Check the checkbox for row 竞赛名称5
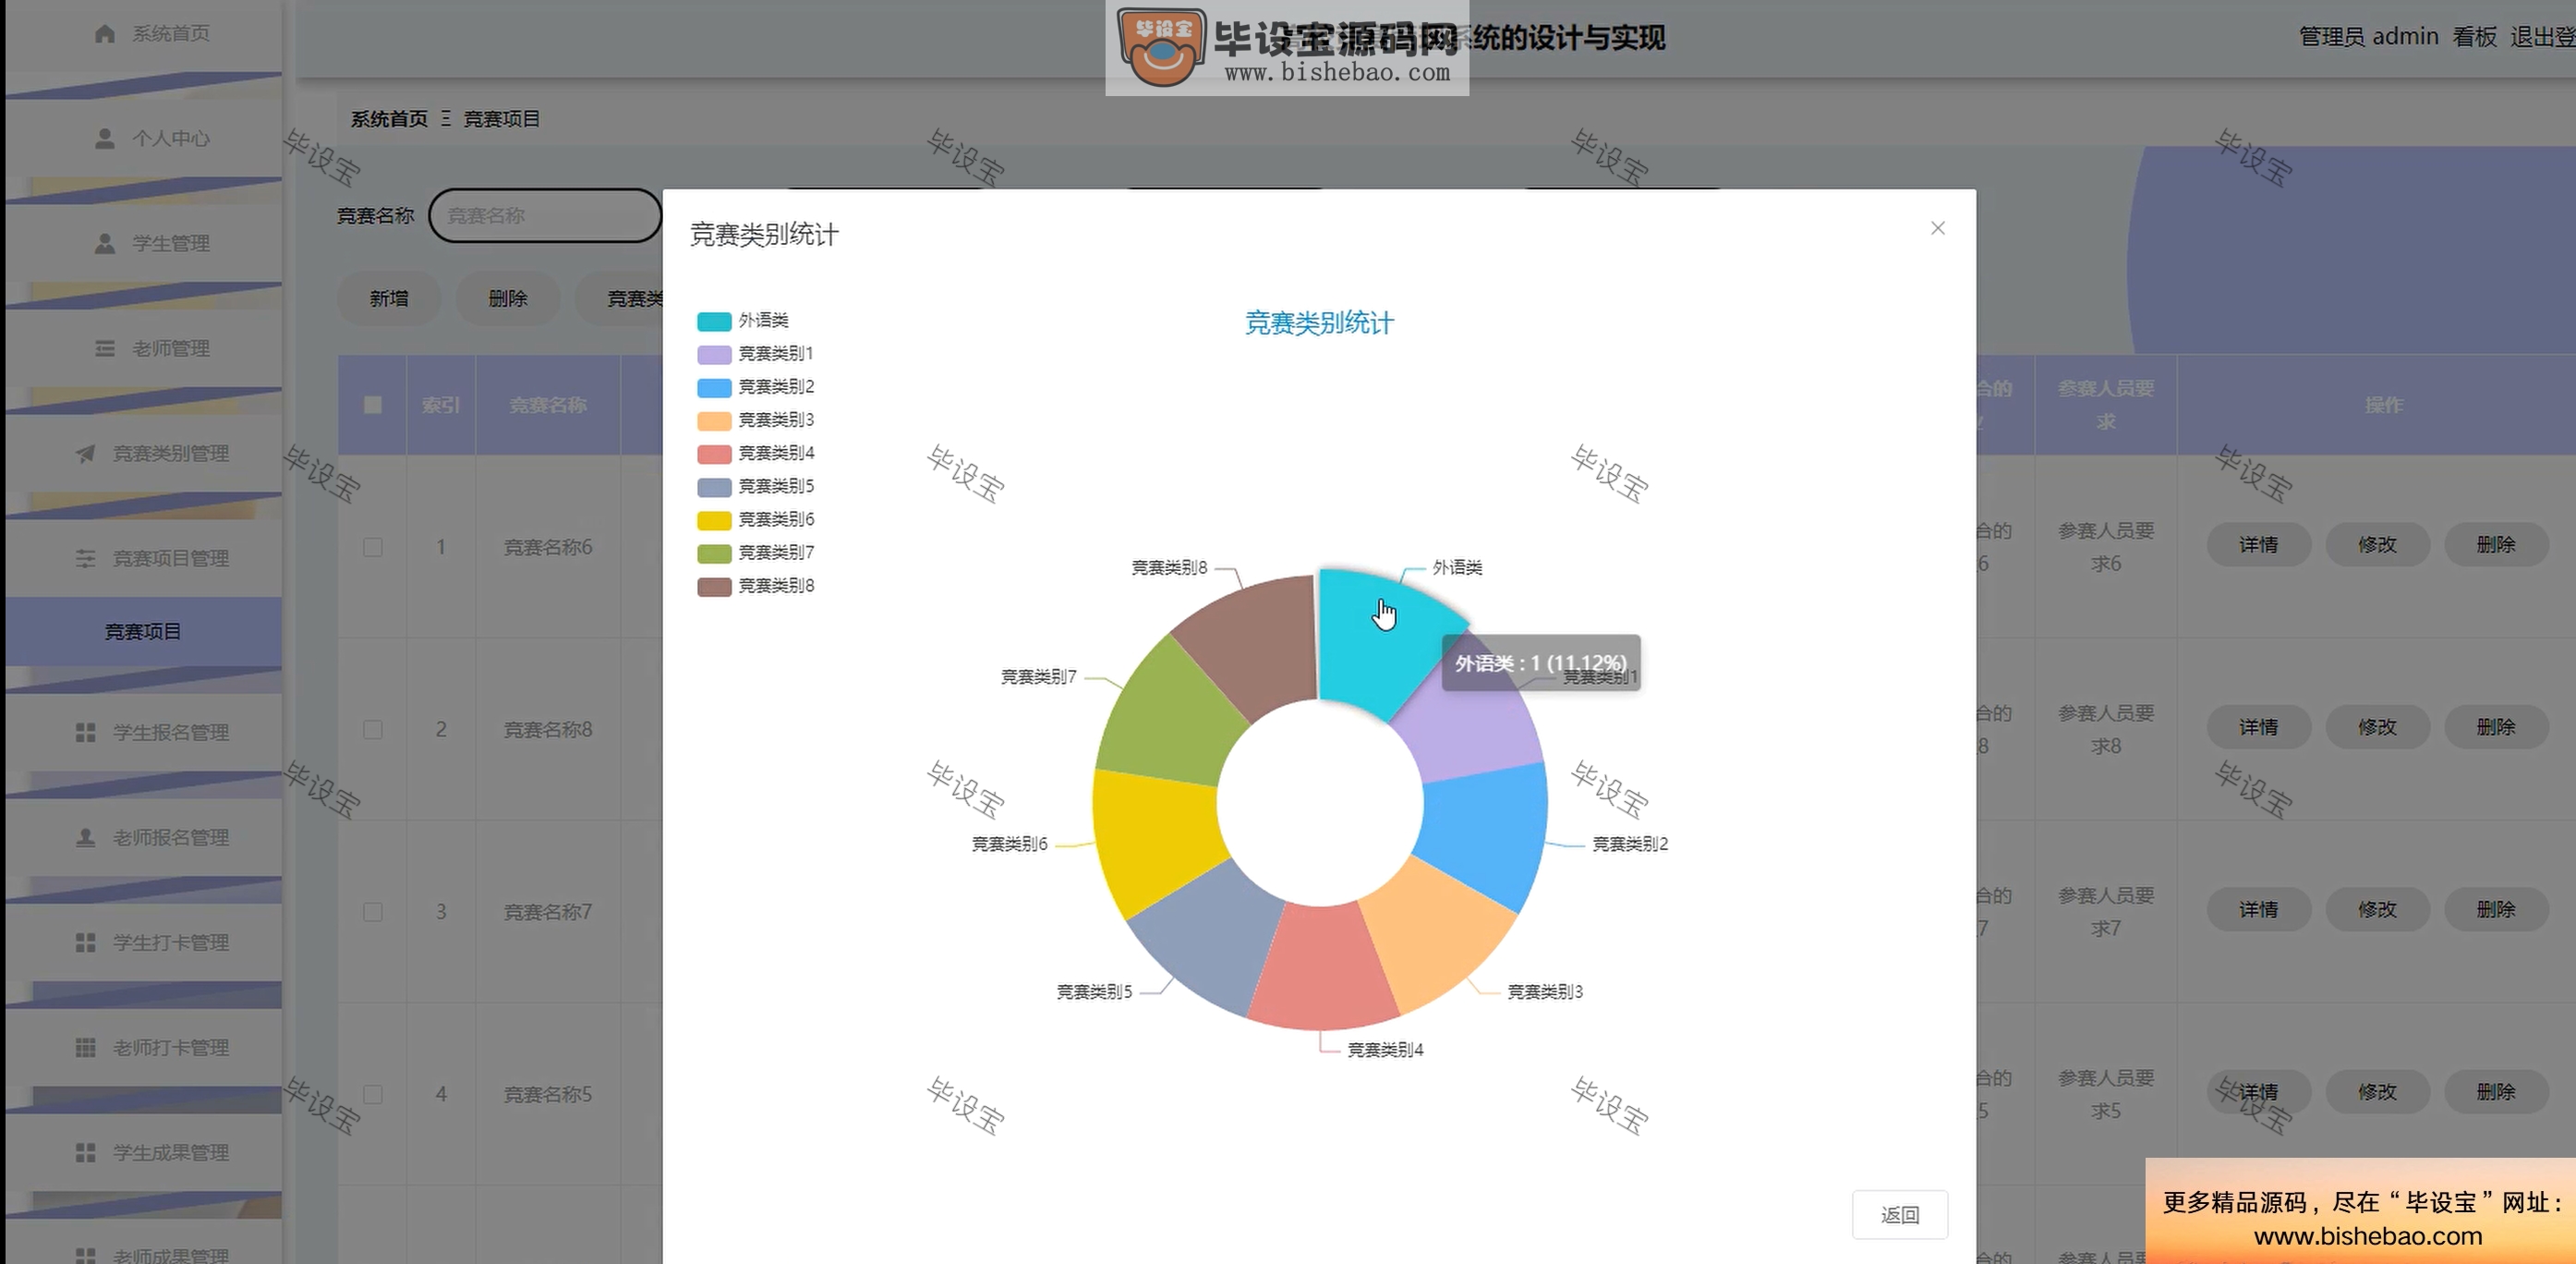 373,1094
